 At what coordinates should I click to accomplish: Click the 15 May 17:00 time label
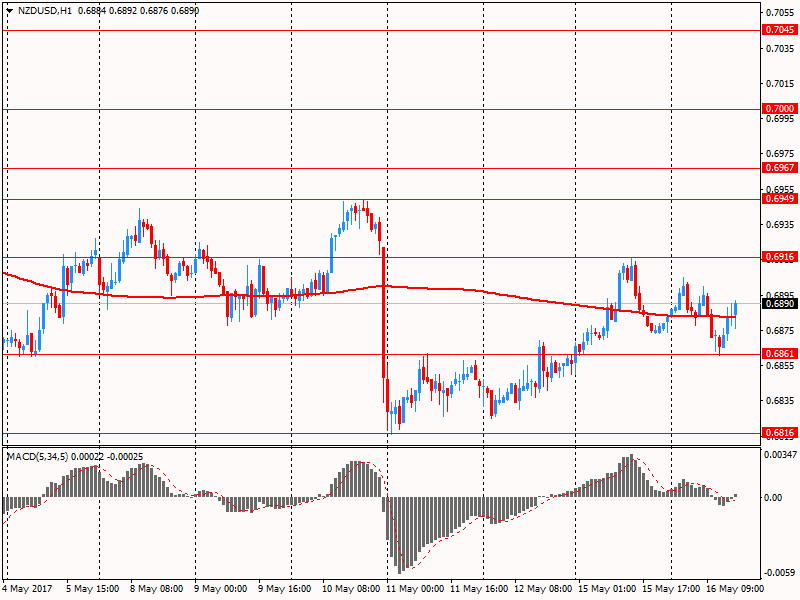point(671,588)
